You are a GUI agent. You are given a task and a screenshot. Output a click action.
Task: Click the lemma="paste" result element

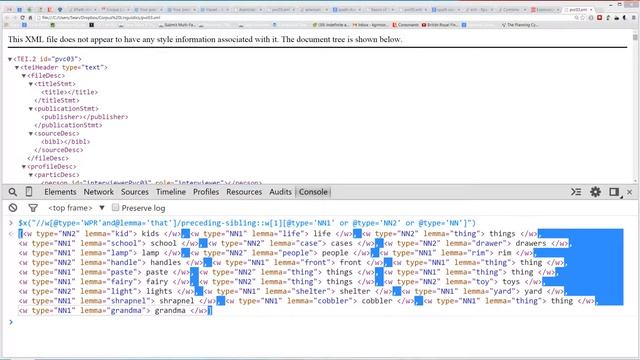click(x=104, y=272)
